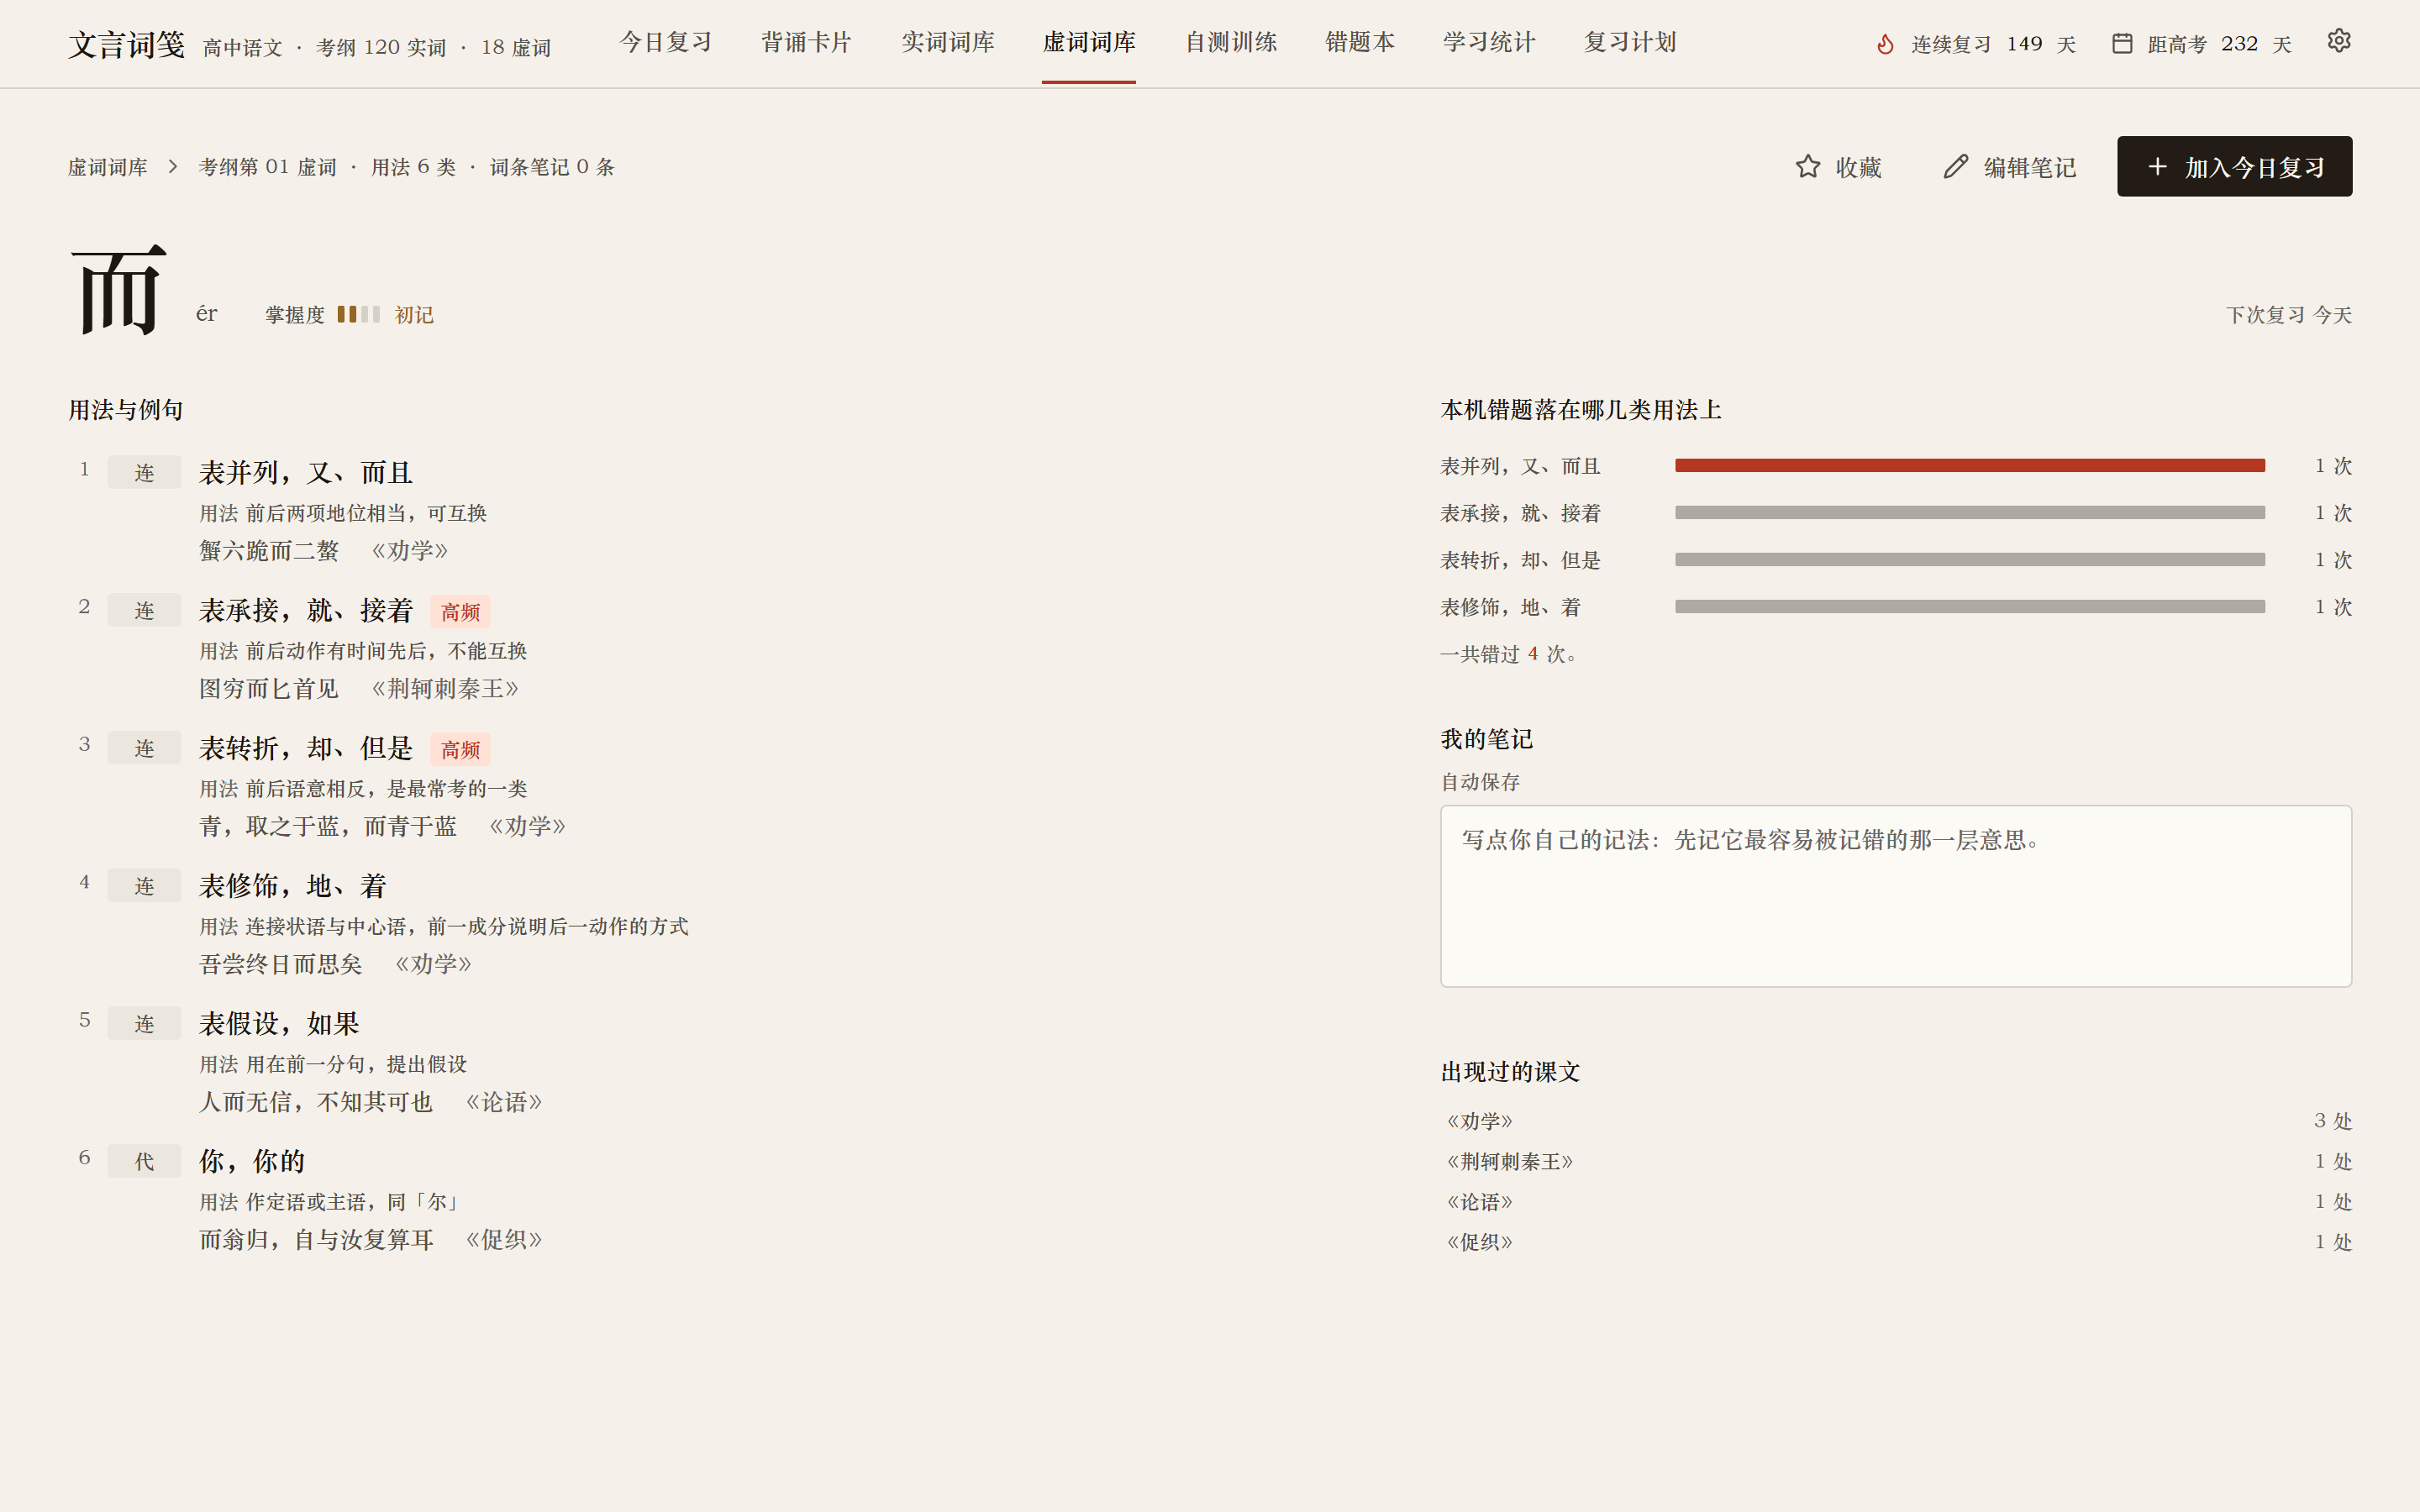
Task: Click the star icon beside 收藏
Action: click(x=1808, y=166)
